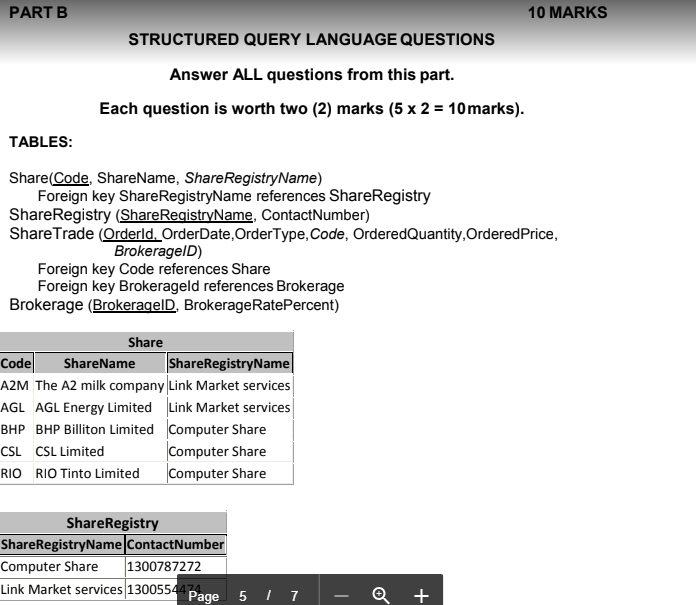696x605 pixels.
Task: Click 'ShareRegistryName' header in ShareRegistry table
Action: (x=61, y=545)
